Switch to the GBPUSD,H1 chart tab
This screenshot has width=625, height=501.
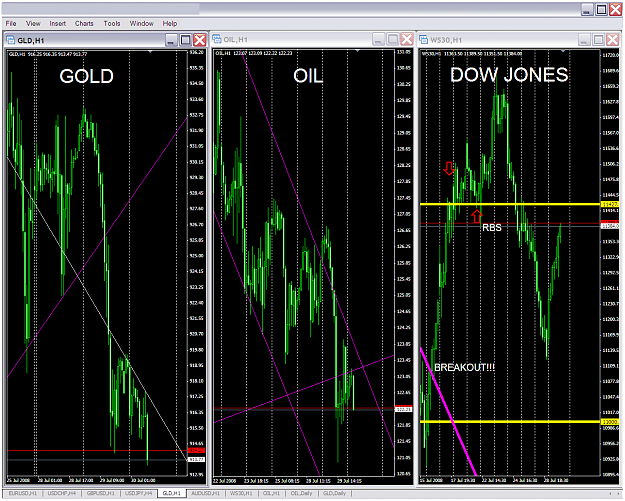pos(100,493)
